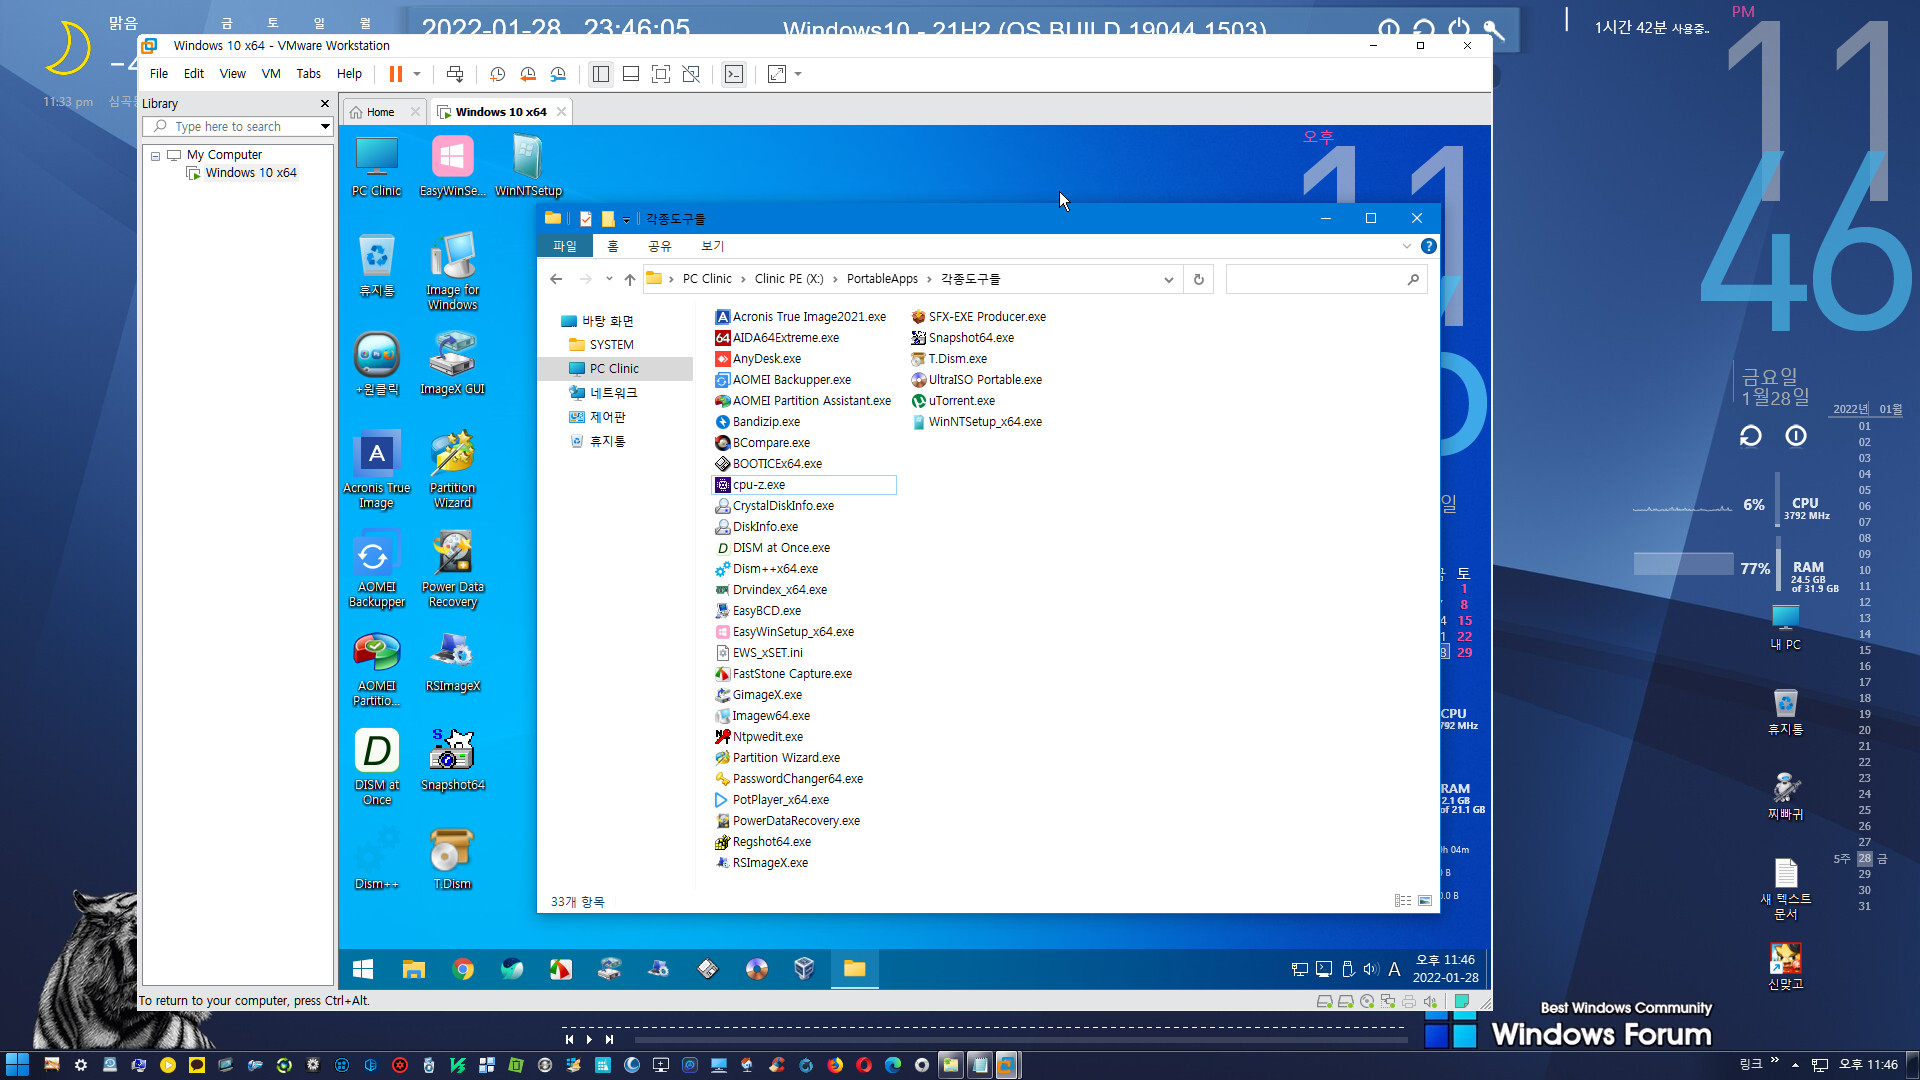The height and width of the screenshot is (1080, 1920).
Task: Open the 휴지통 icon on host desktop
Action: pos(1786,711)
